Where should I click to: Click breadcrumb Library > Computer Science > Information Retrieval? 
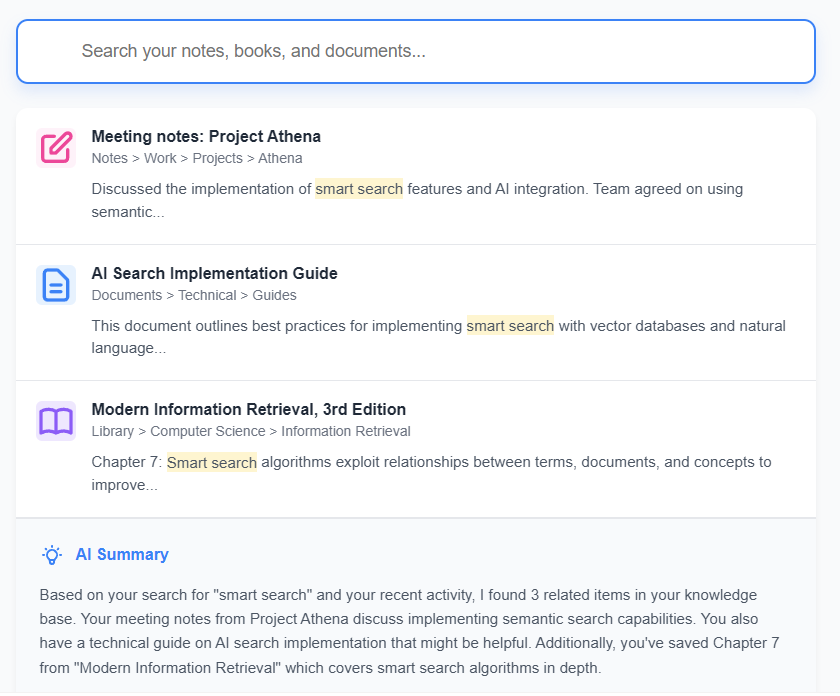click(251, 431)
